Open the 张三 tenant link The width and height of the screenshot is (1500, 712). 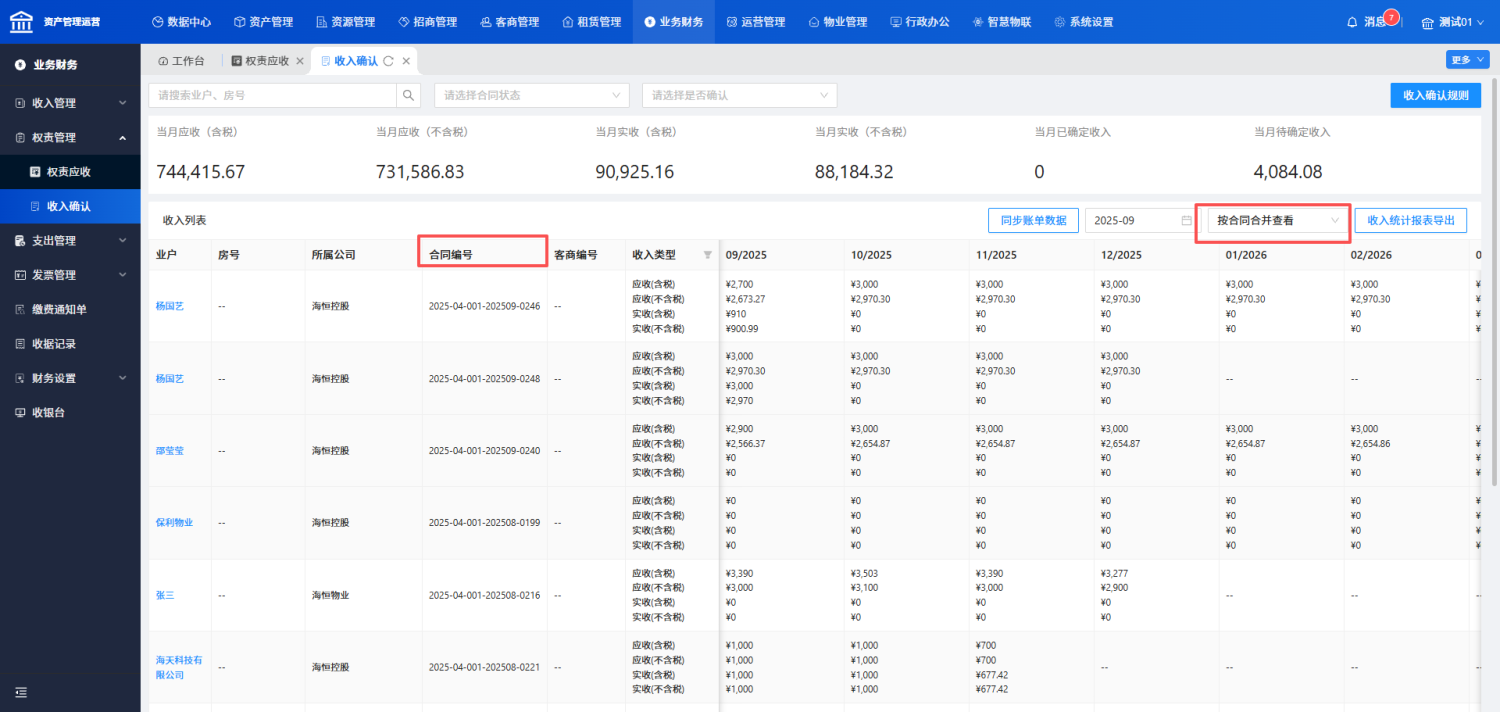point(165,595)
